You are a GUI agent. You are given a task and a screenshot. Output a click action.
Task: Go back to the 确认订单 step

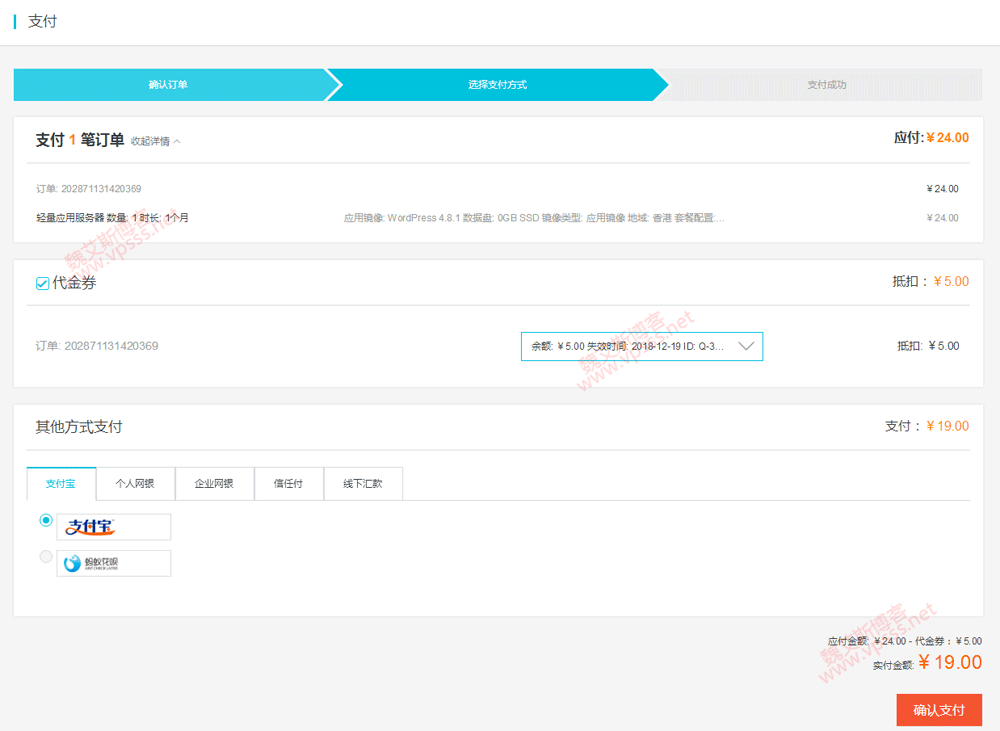168,85
